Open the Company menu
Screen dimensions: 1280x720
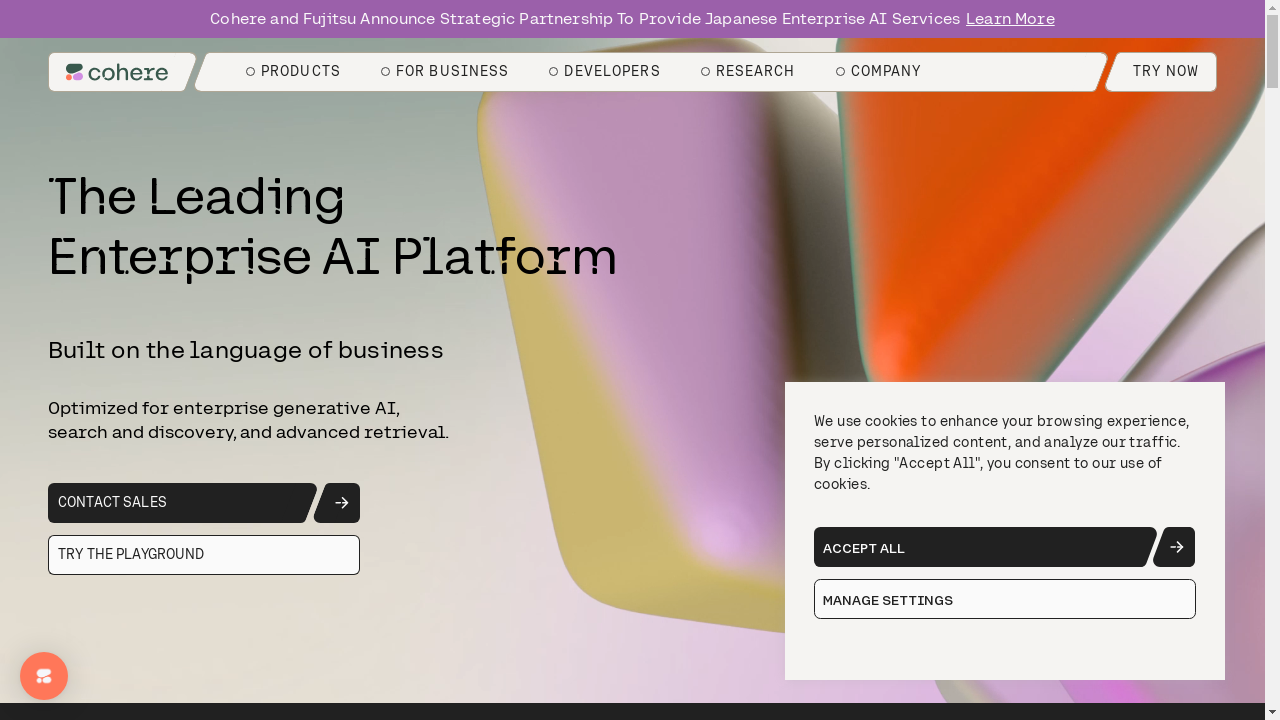click(878, 72)
